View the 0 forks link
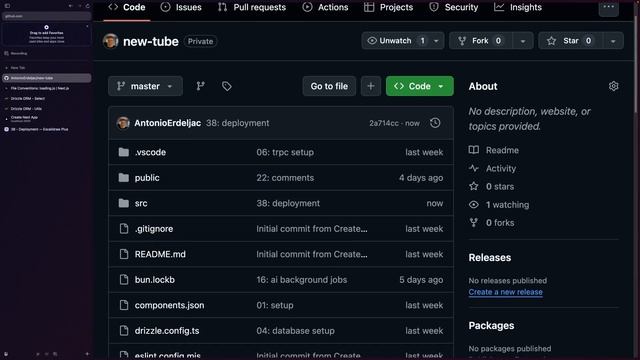Viewport: 640px width, 360px height. pos(491,223)
